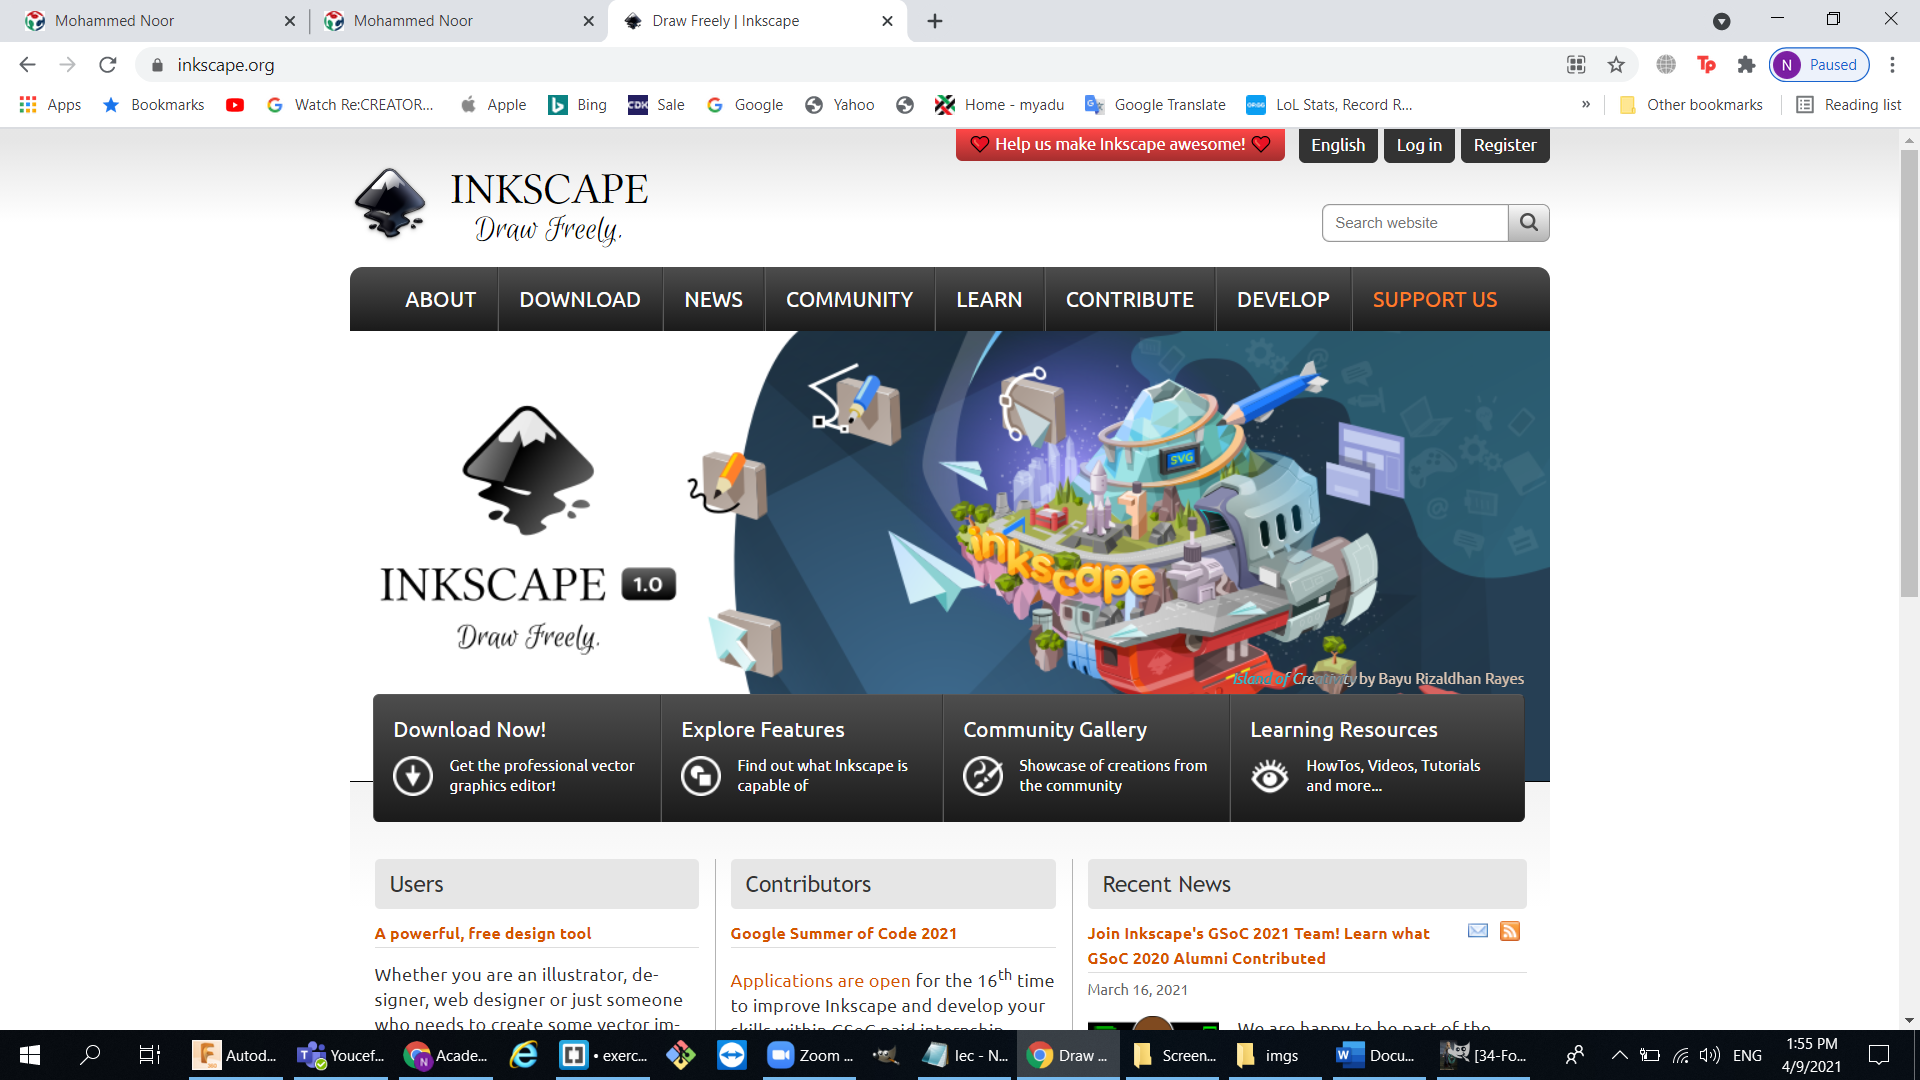Open a new browser tab
The width and height of the screenshot is (1920, 1080).
tap(935, 21)
